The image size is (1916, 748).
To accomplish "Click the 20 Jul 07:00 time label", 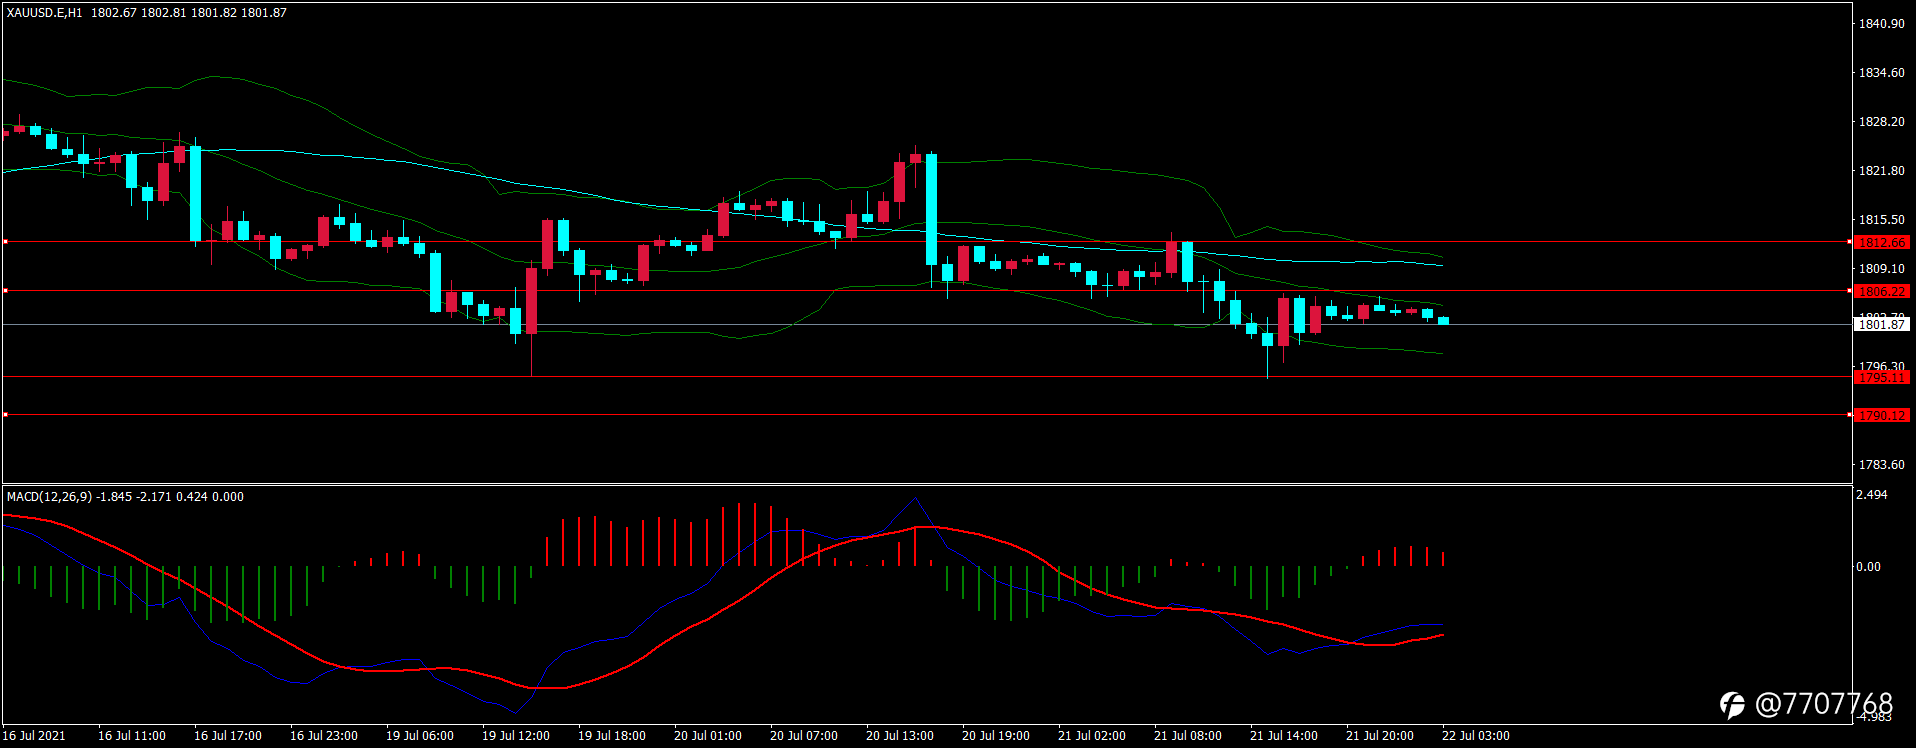I will (x=804, y=735).
